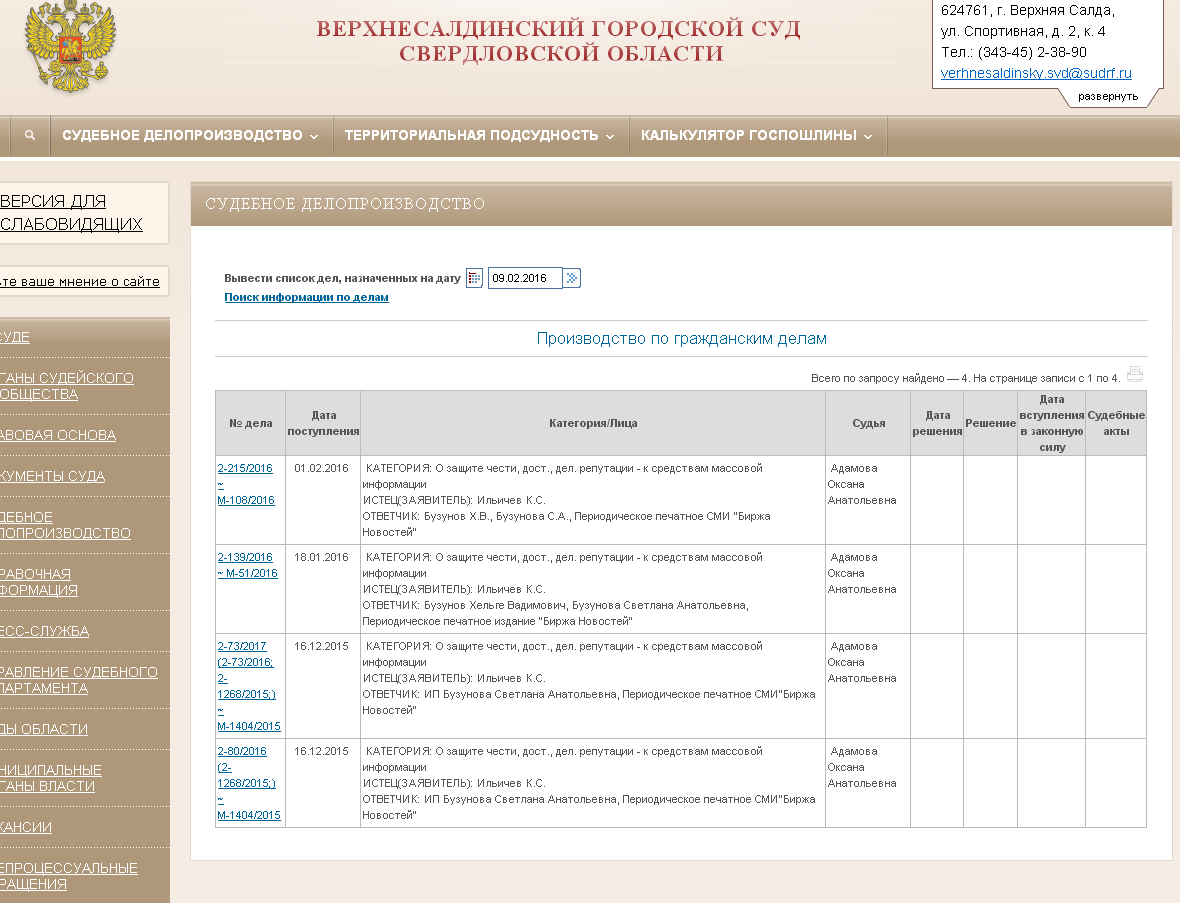Click court email verhnesaldinsky.svd@sudrf.ru
Viewport: 1180px width, 903px height.
[1036, 73]
